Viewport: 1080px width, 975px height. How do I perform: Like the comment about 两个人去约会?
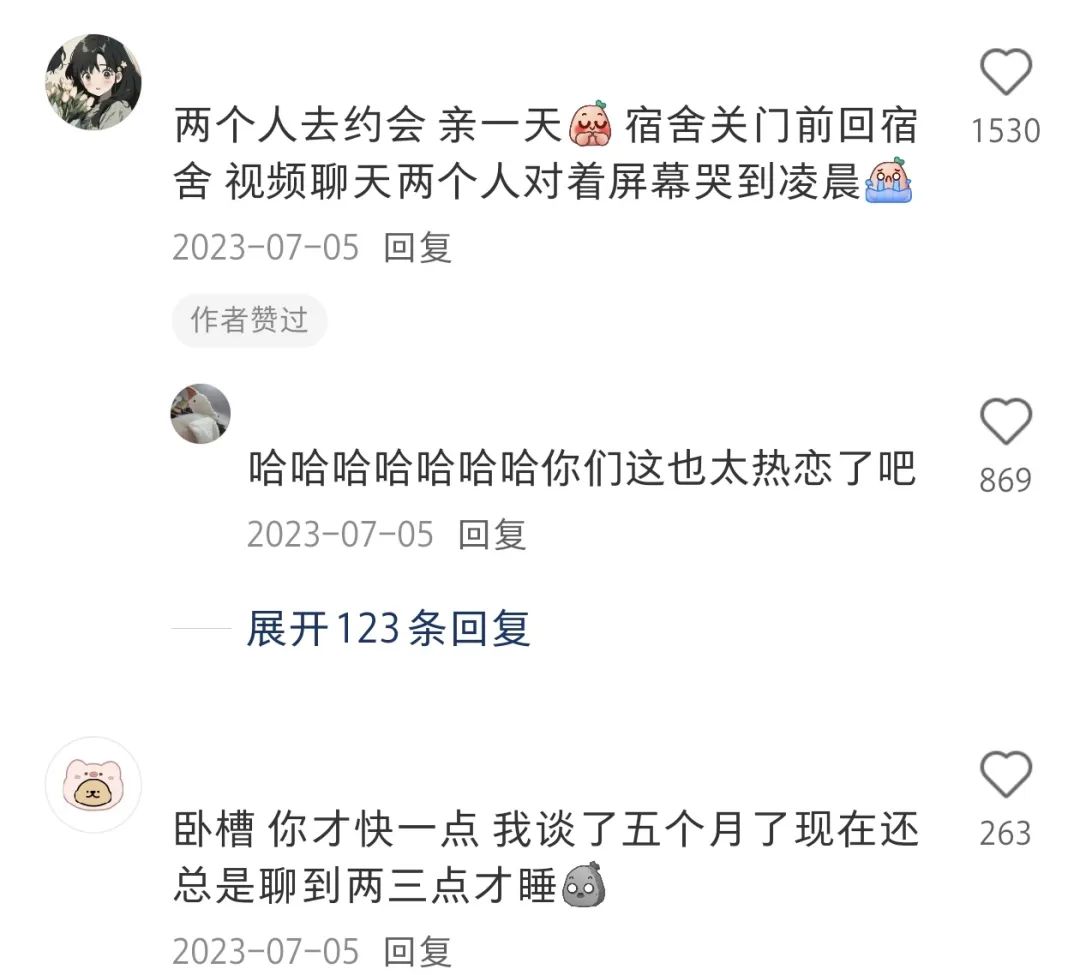tap(1006, 72)
